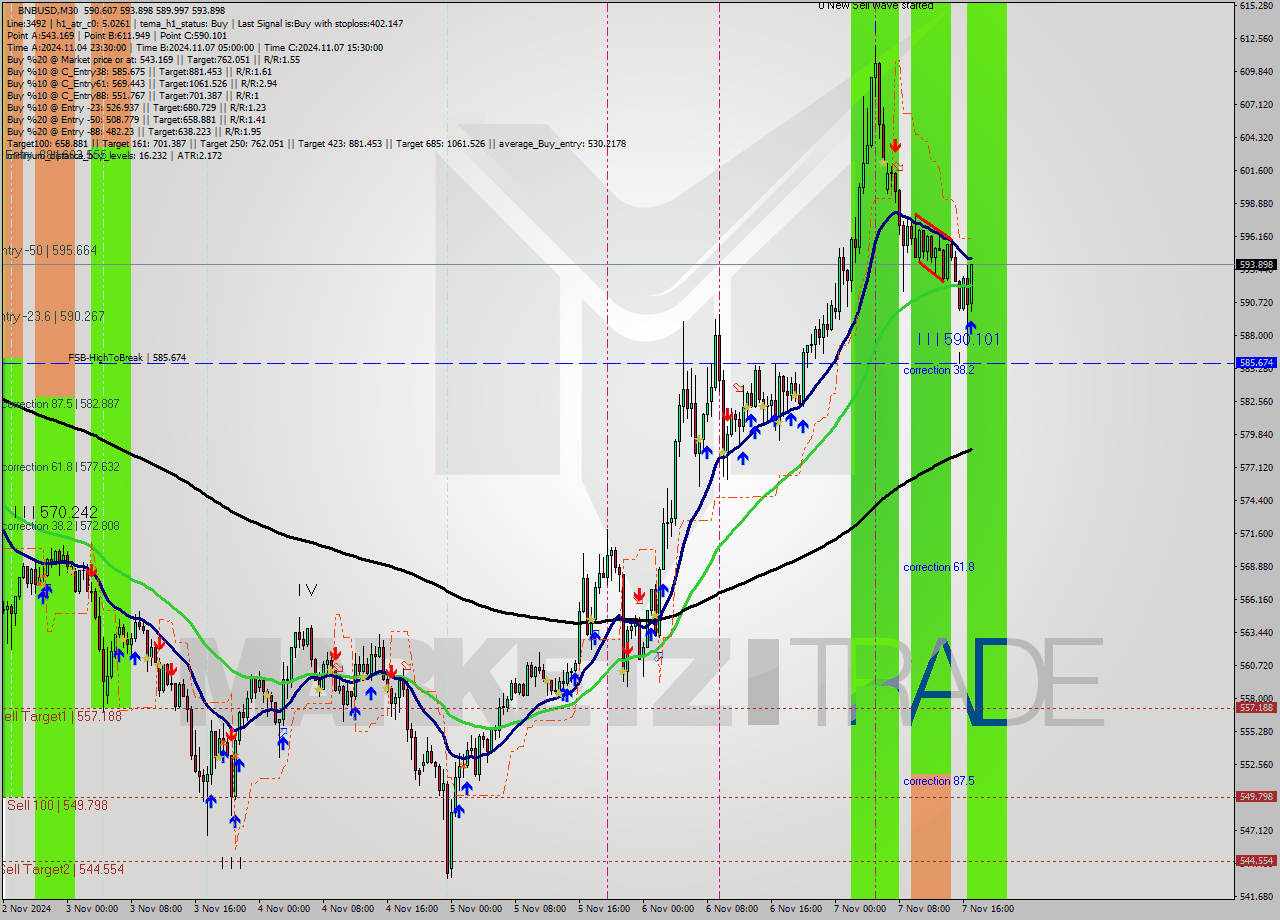Click the Buy %10 C_Entry88 551.767 line
The height and width of the screenshot is (920, 1280).
(x=134, y=95)
